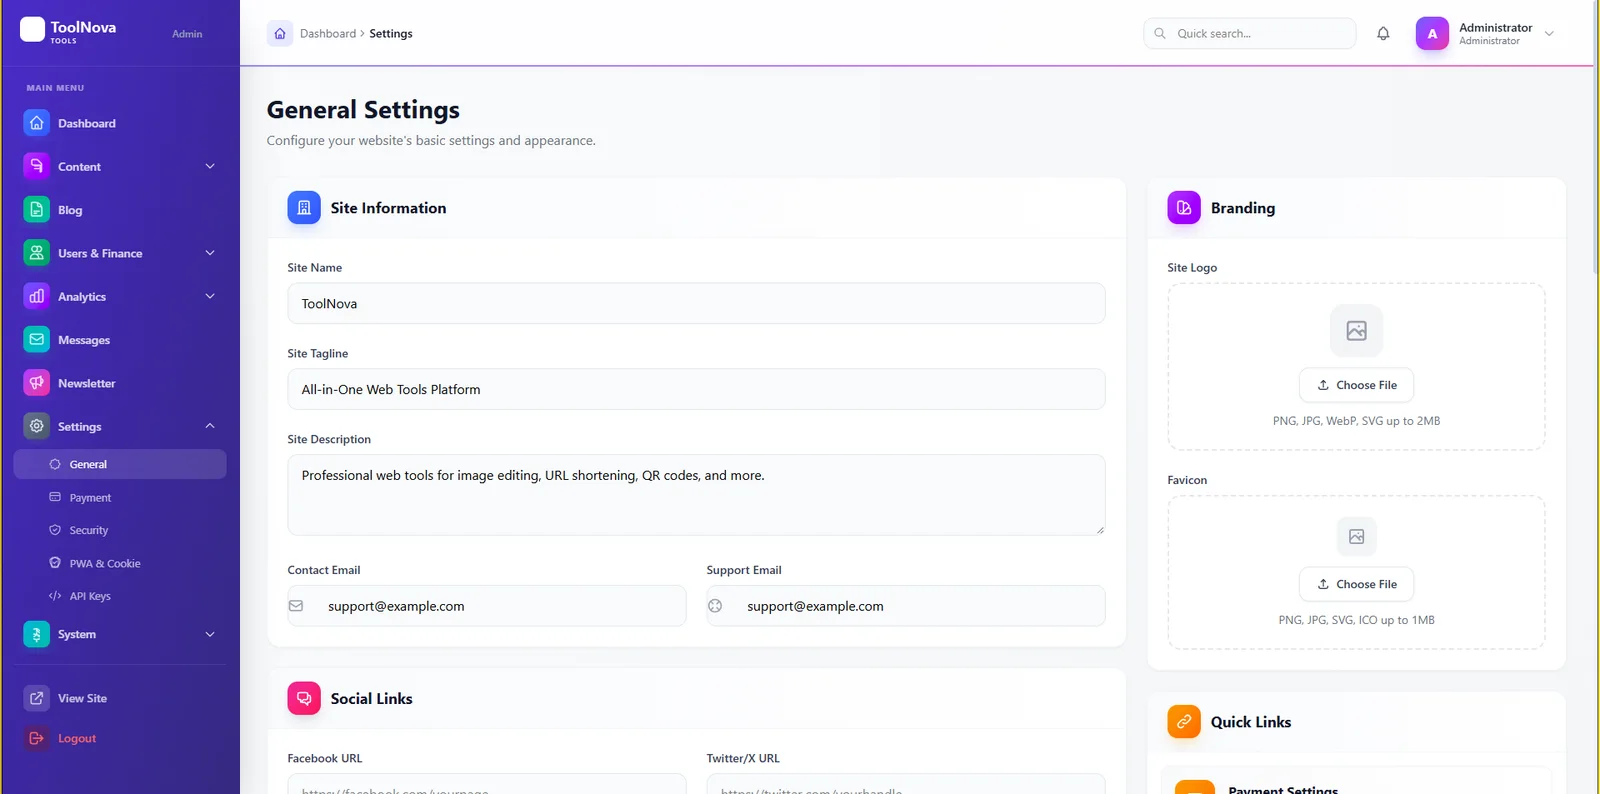Focus the Site Name input field
The width and height of the screenshot is (1600, 794).
pos(696,303)
